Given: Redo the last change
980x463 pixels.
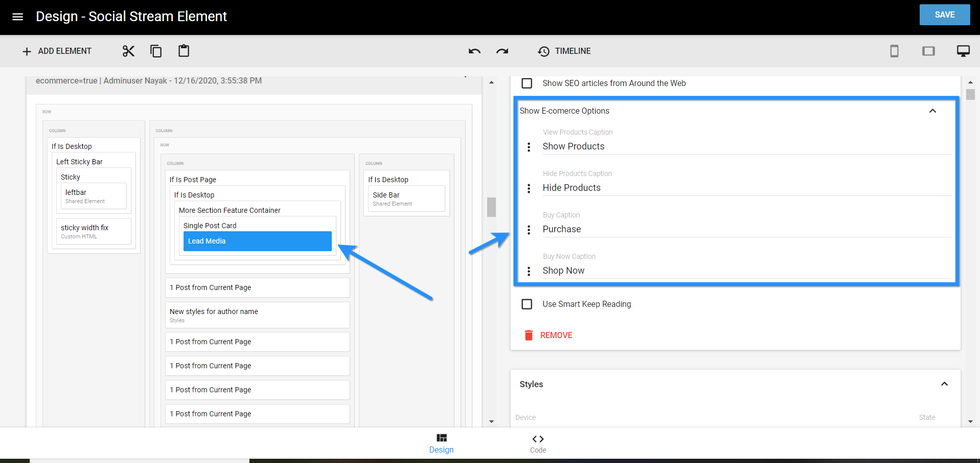Looking at the screenshot, I should click(502, 51).
